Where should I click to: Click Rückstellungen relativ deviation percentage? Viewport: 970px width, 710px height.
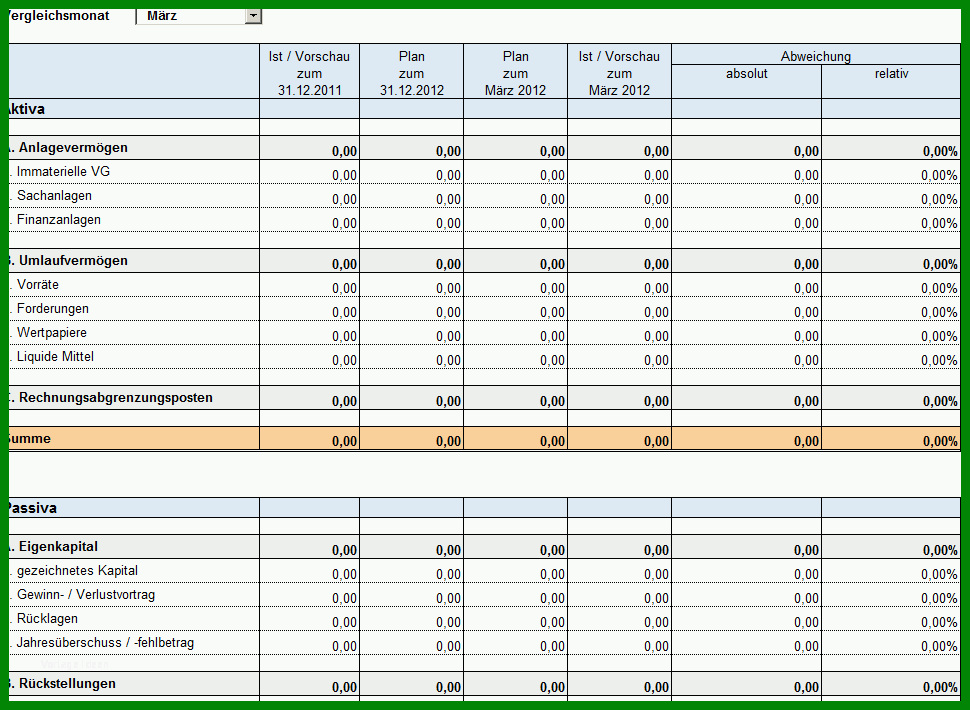coord(940,687)
